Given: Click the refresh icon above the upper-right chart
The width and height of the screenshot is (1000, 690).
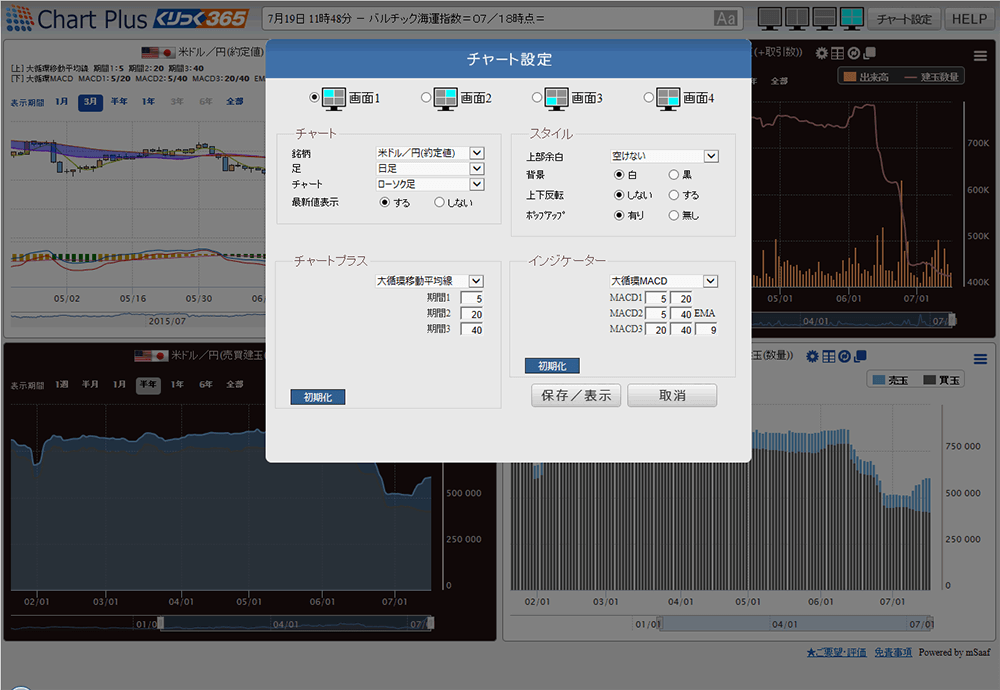Looking at the screenshot, I should tap(854, 52).
